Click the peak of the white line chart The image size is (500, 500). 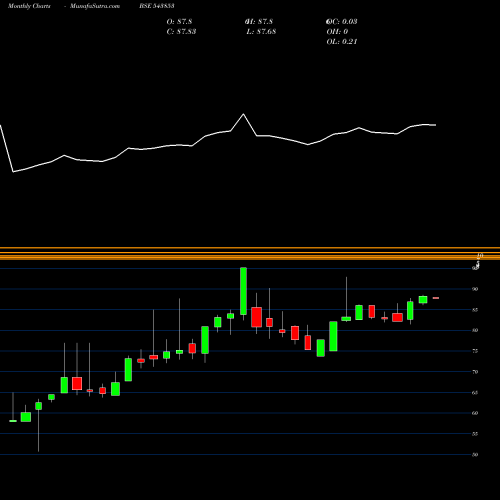(x=243, y=114)
